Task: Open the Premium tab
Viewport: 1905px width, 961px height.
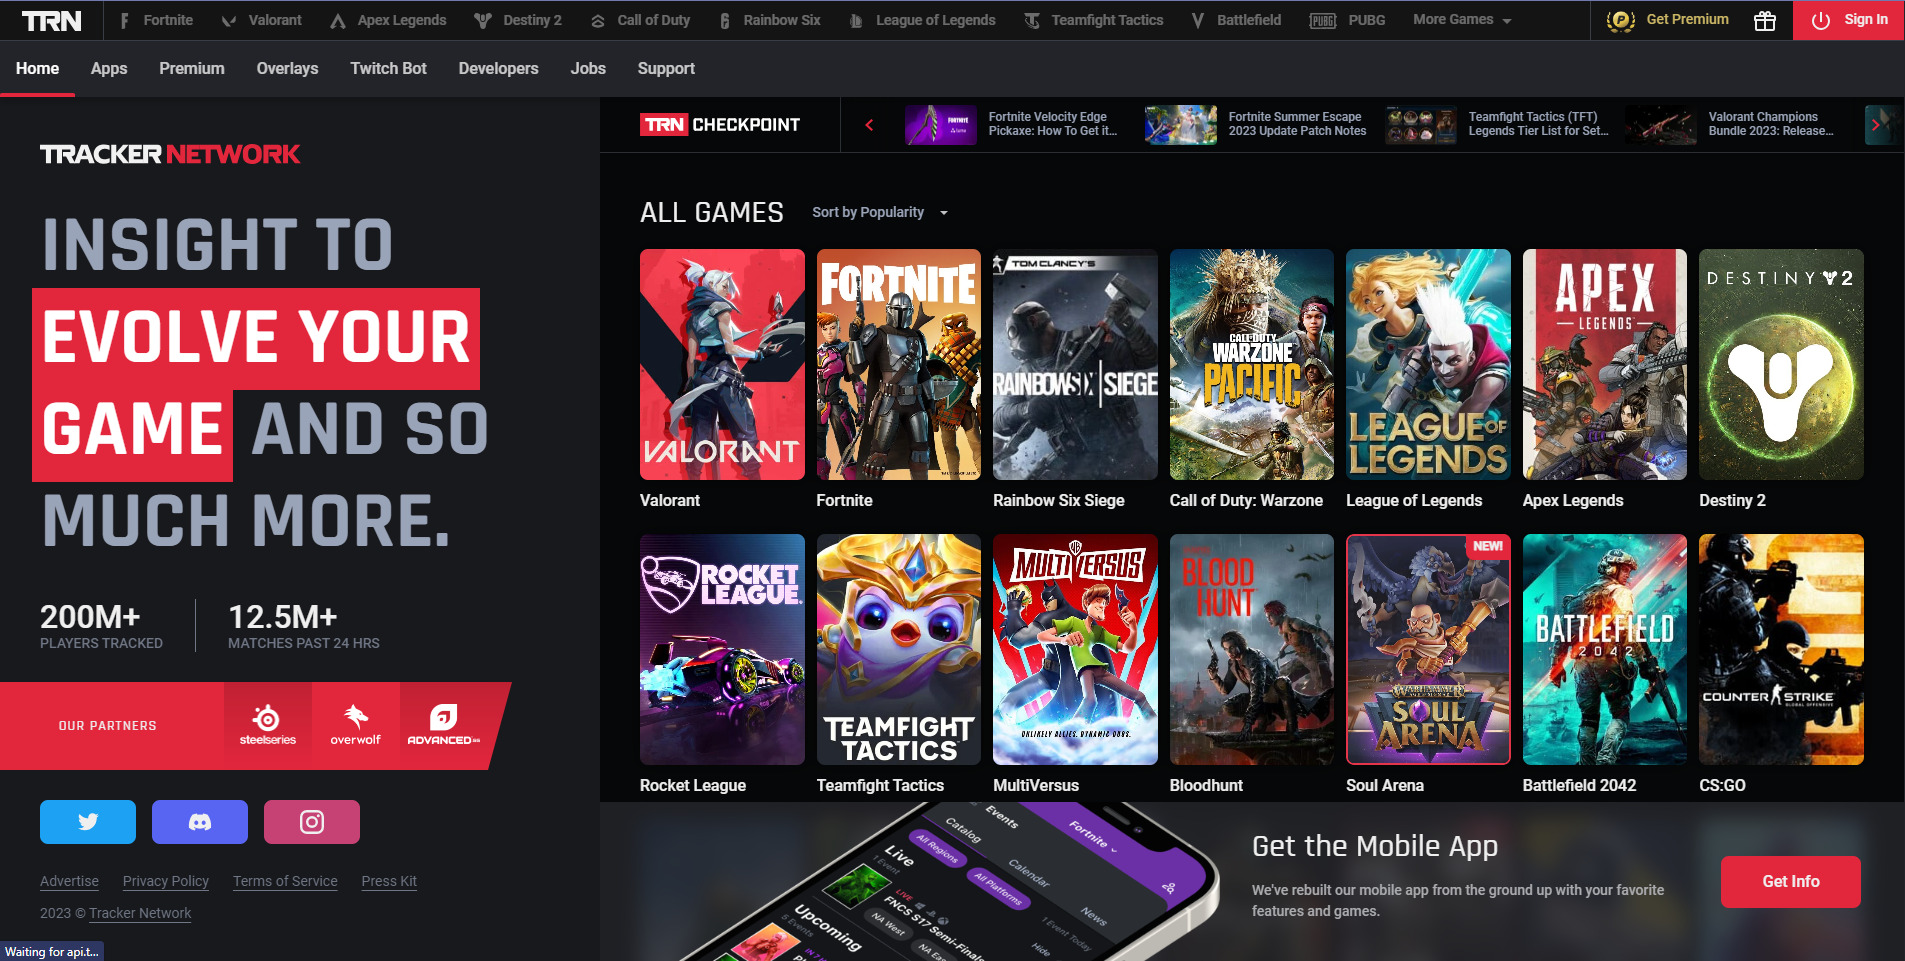Action: click(192, 69)
